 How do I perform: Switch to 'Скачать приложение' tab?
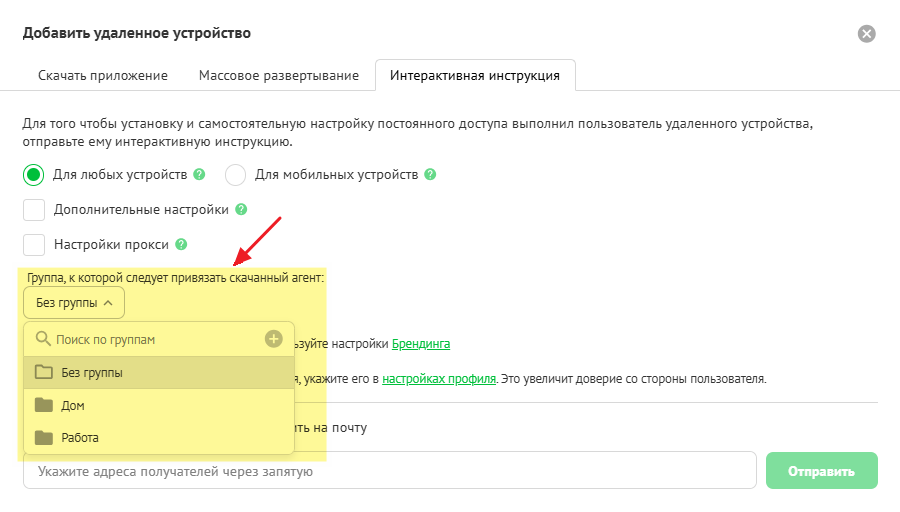(102, 75)
